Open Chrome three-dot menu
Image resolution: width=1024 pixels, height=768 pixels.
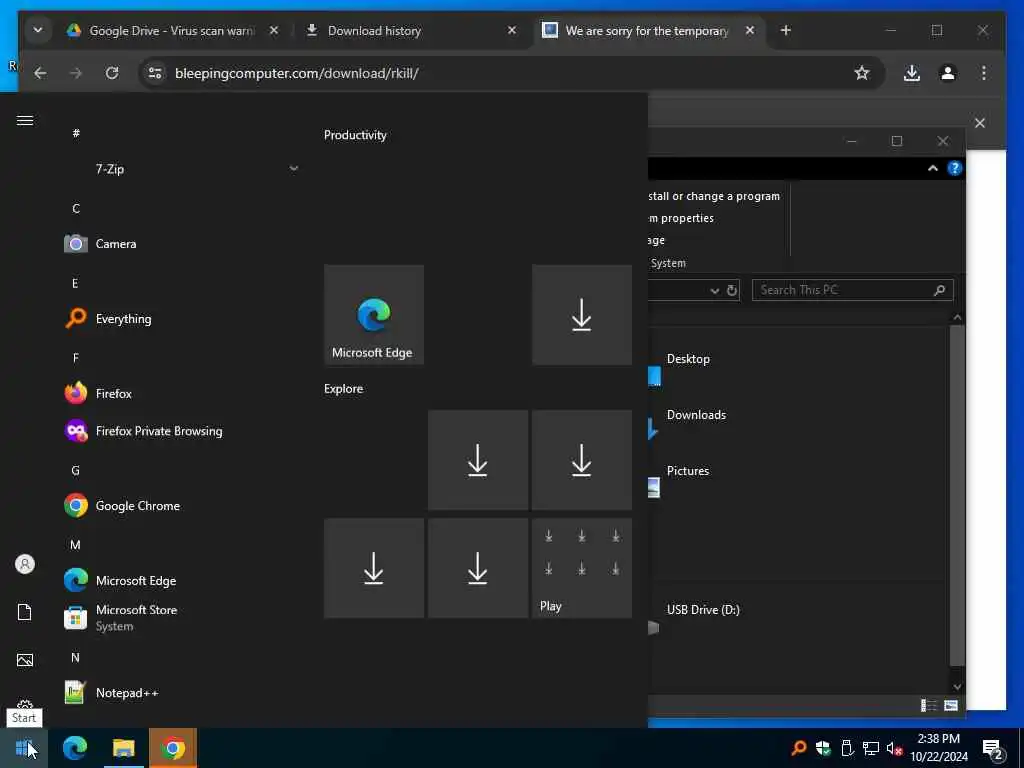click(984, 73)
